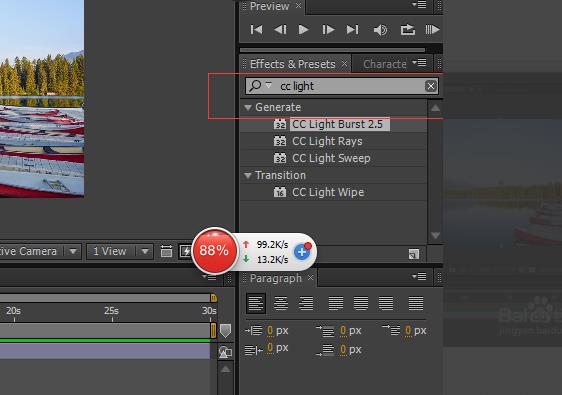Set space before paragraph value
This screenshot has height=395, width=562.
pyautogui.click(x=343, y=330)
